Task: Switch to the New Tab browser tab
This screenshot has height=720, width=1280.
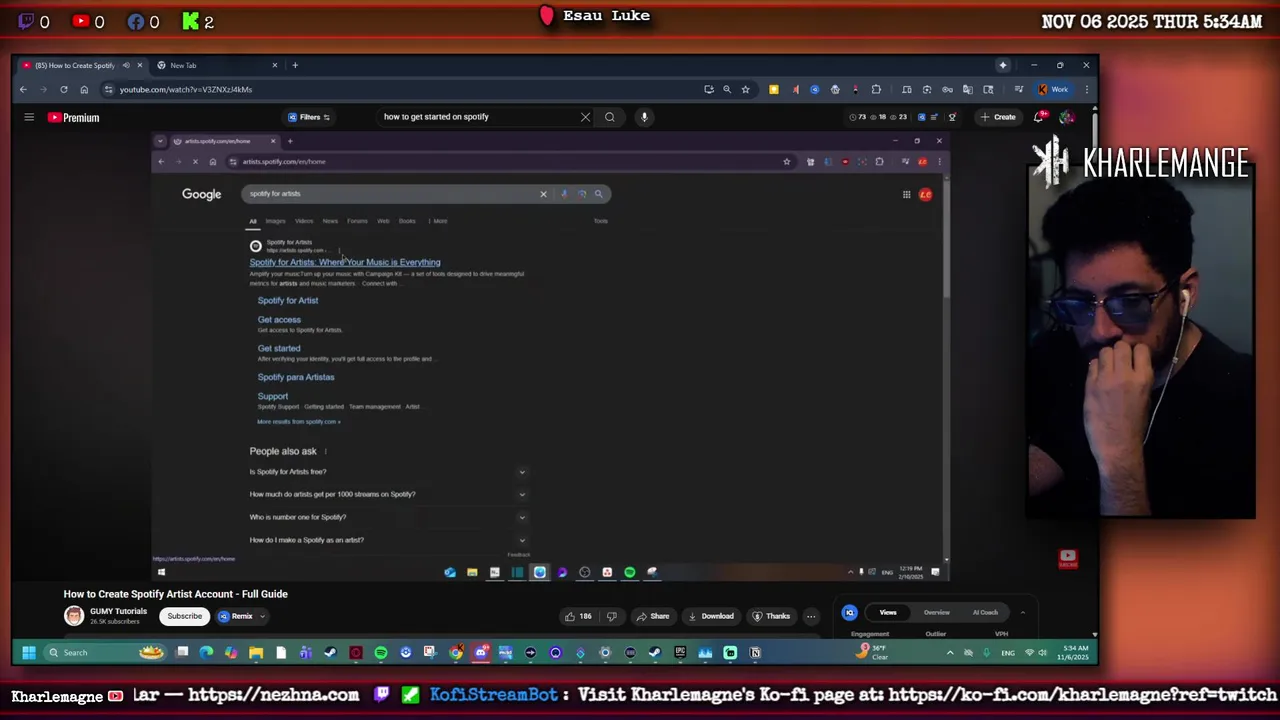Action: (183, 65)
